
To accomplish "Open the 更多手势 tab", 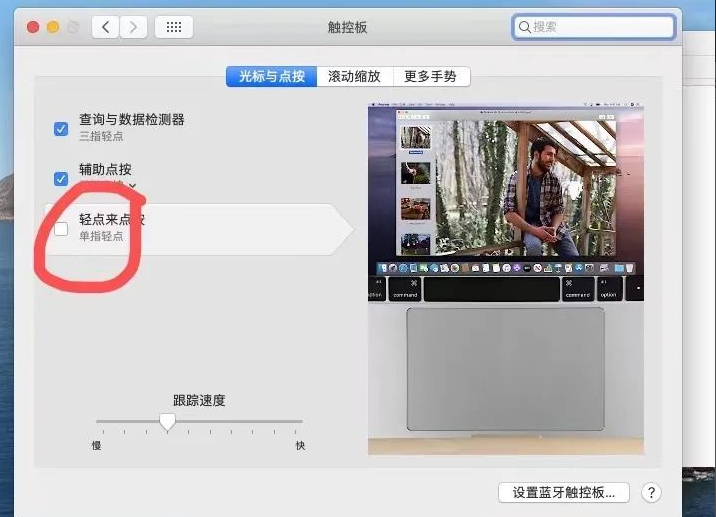I will pos(430,76).
